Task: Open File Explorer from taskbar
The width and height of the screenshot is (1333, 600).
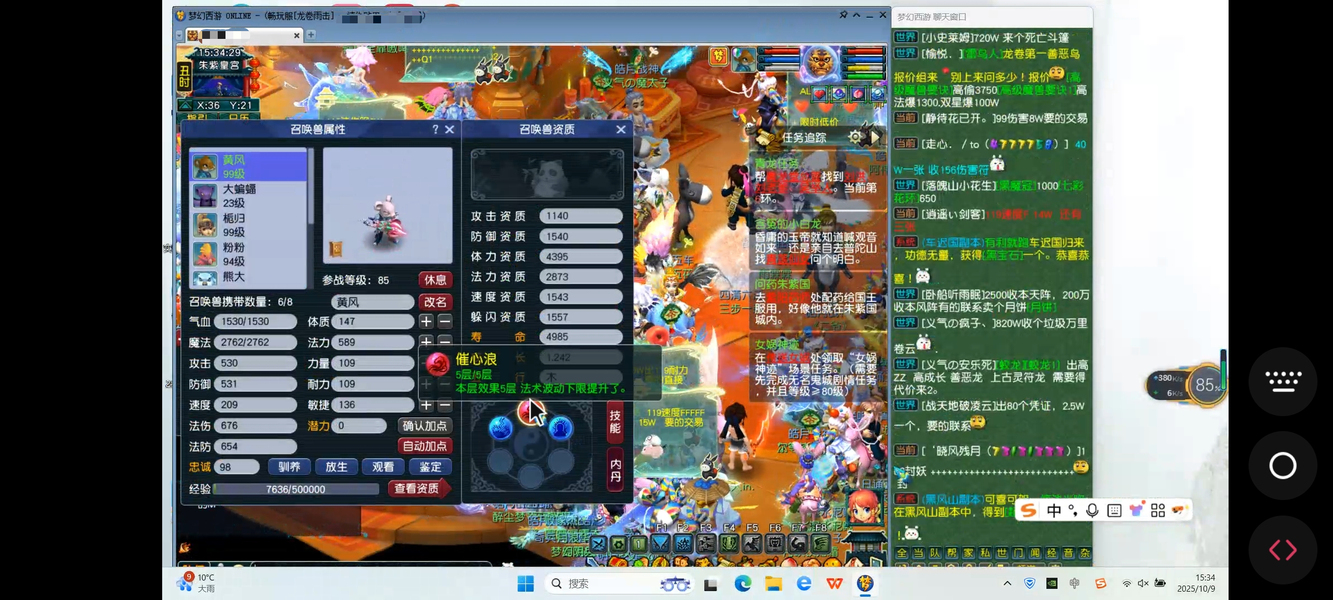Action: [x=773, y=584]
